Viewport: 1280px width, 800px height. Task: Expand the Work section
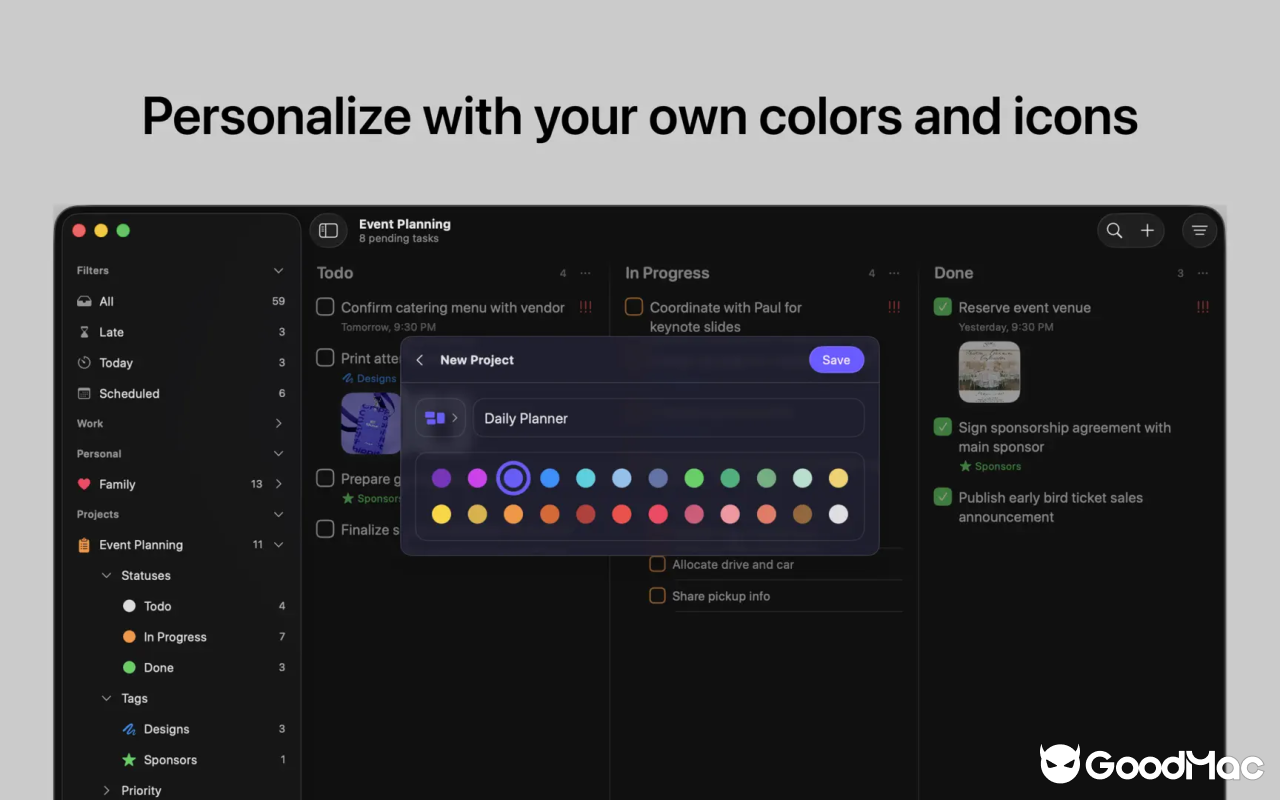click(x=279, y=424)
